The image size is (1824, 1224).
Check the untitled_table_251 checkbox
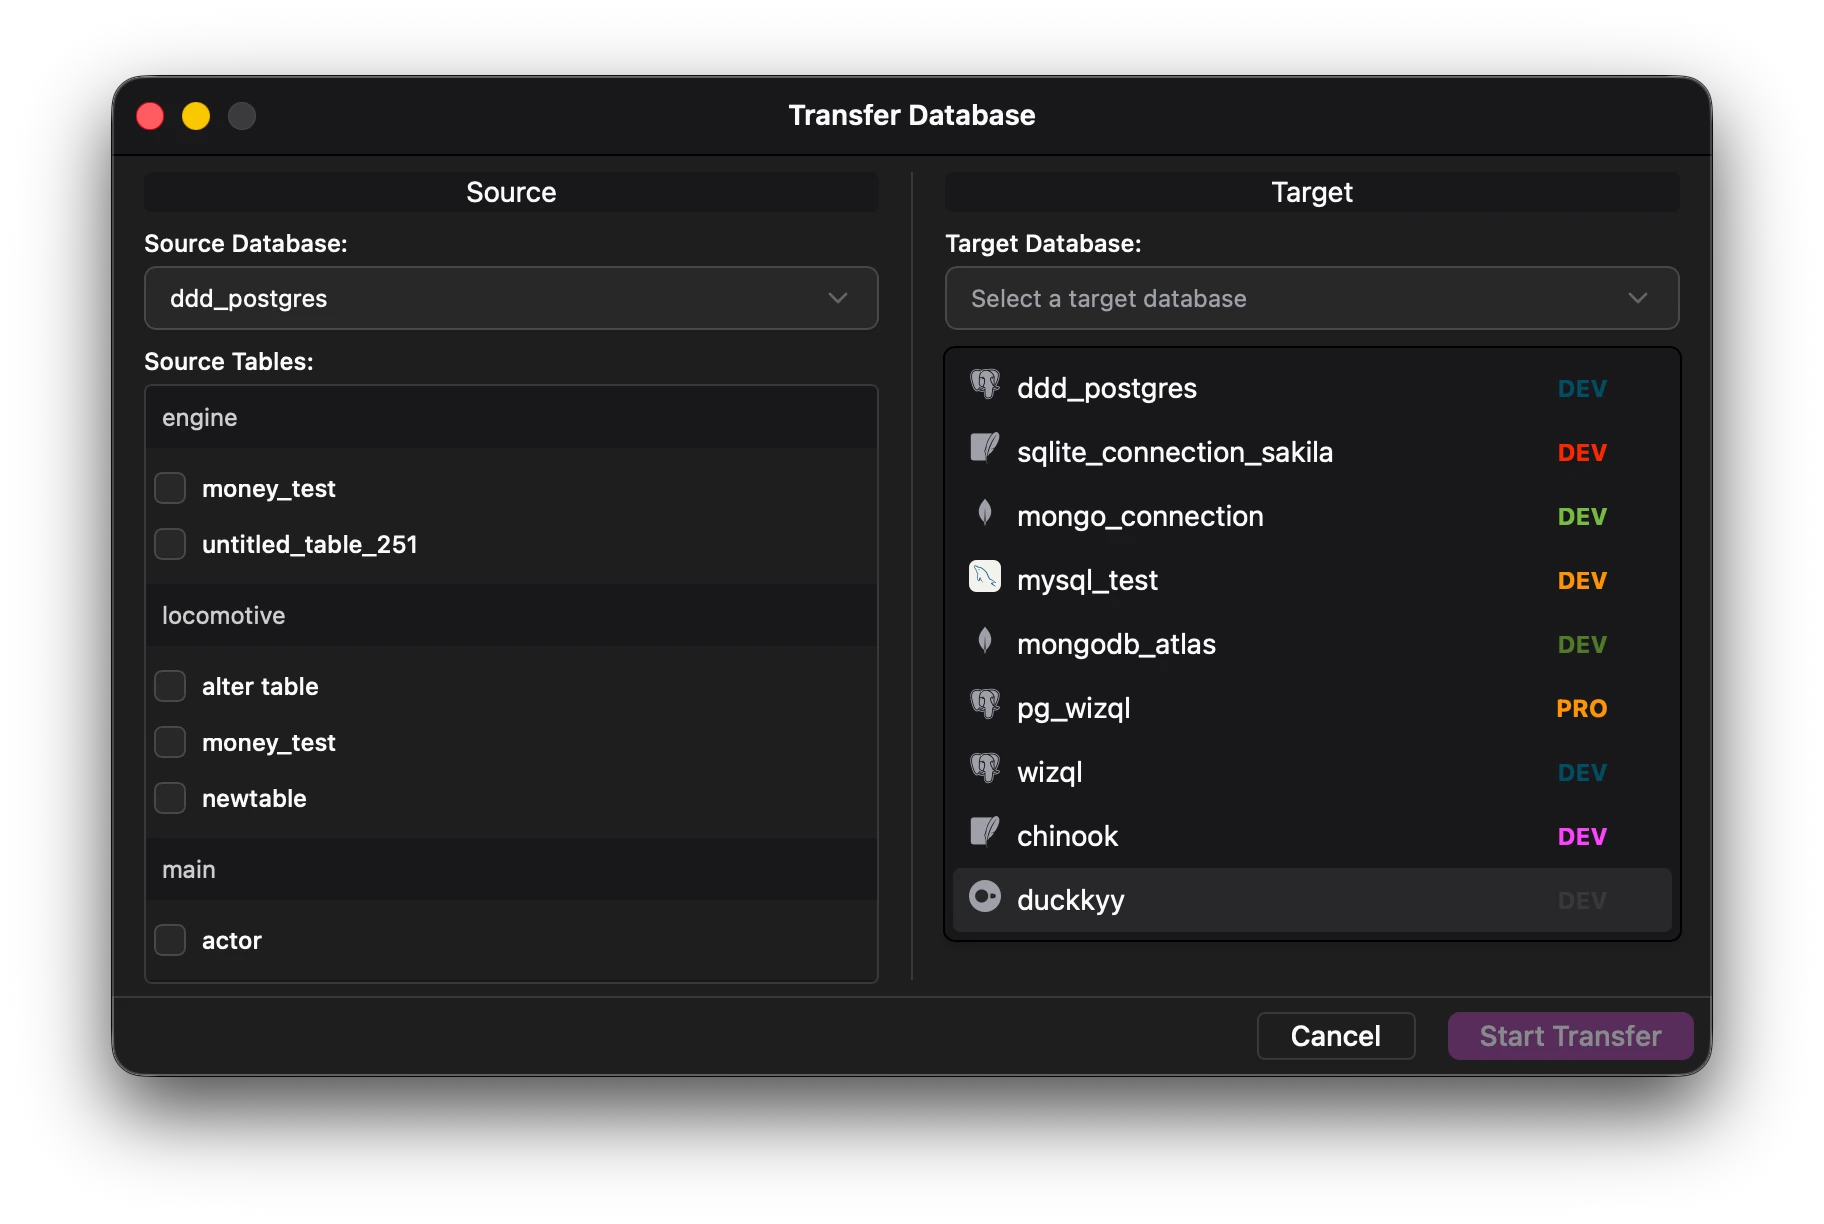[170, 544]
